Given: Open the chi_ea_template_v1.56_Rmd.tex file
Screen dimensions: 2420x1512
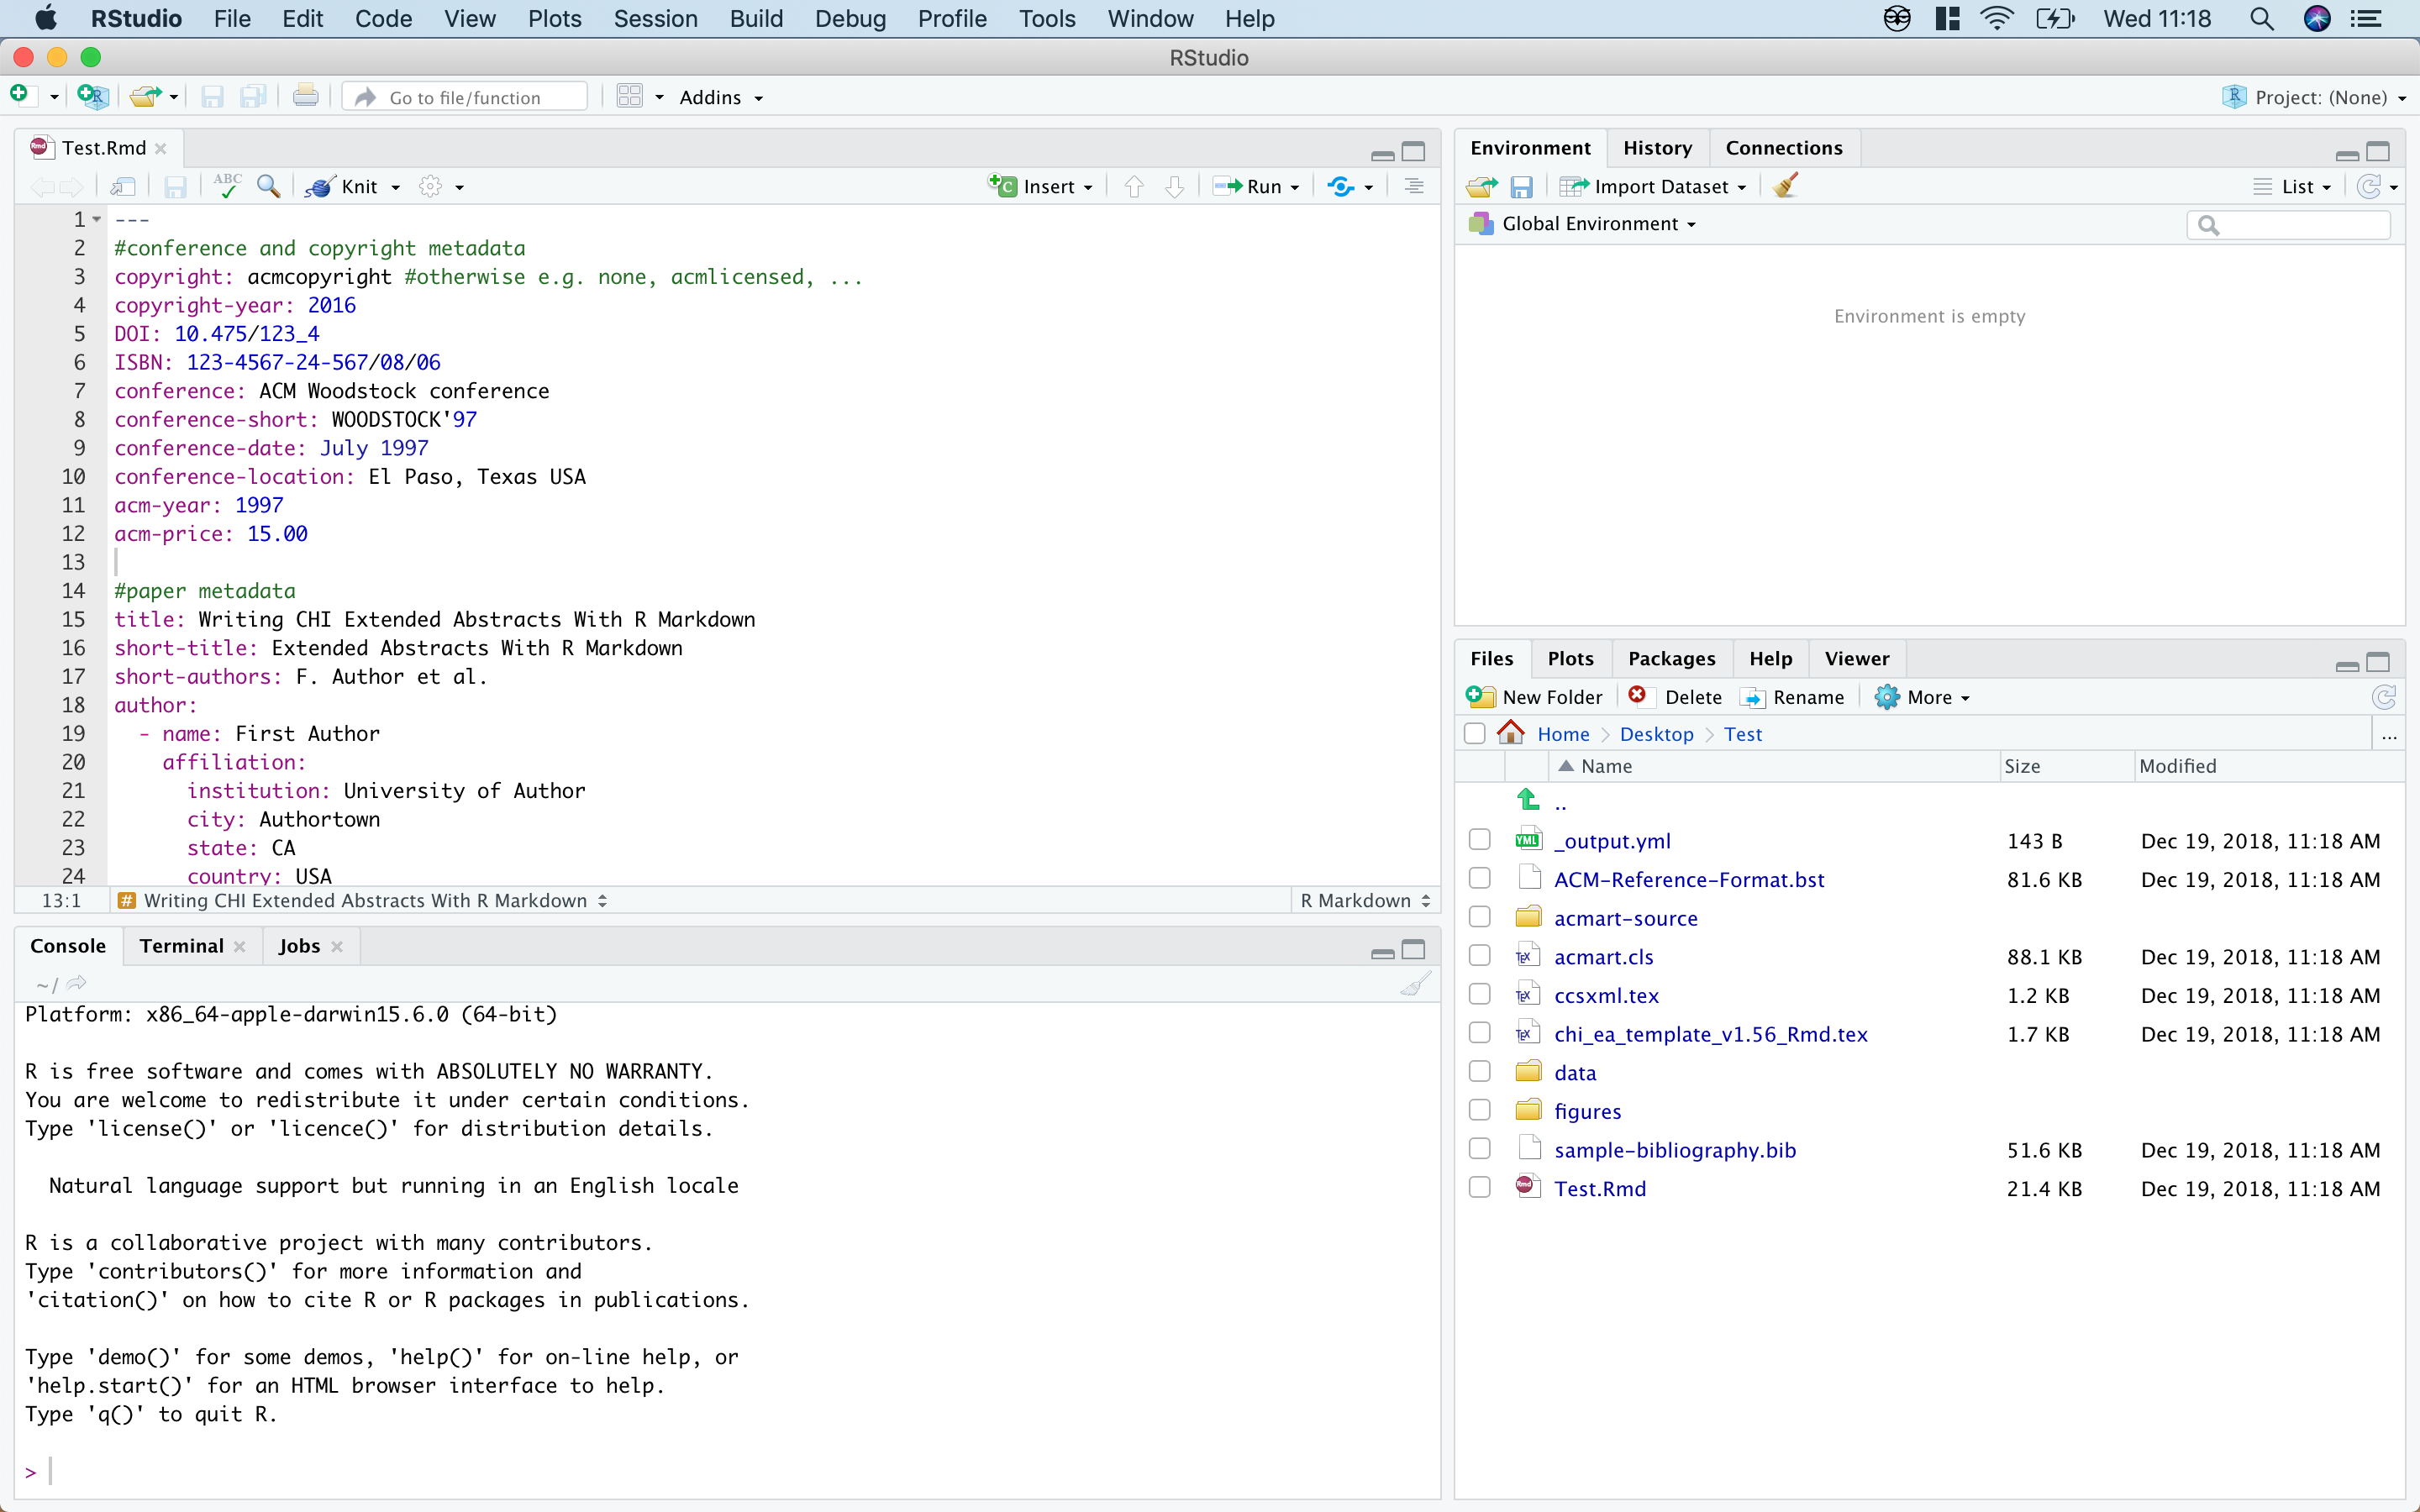Looking at the screenshot, I should [x=1711, y=1034].
